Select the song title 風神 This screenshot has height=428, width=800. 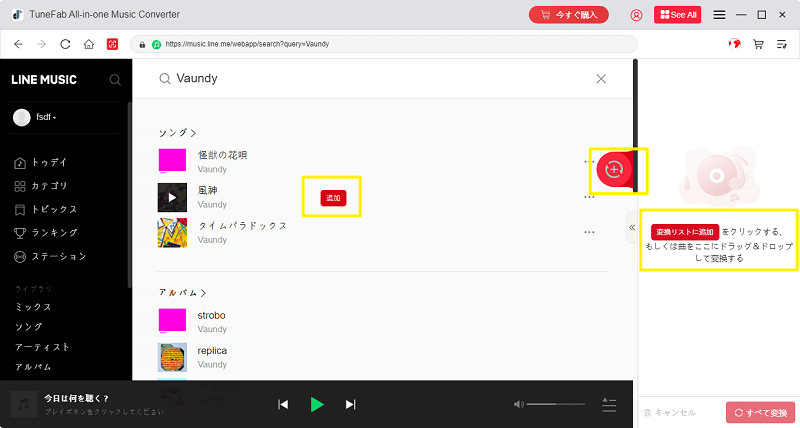click(x=208, y=190)
